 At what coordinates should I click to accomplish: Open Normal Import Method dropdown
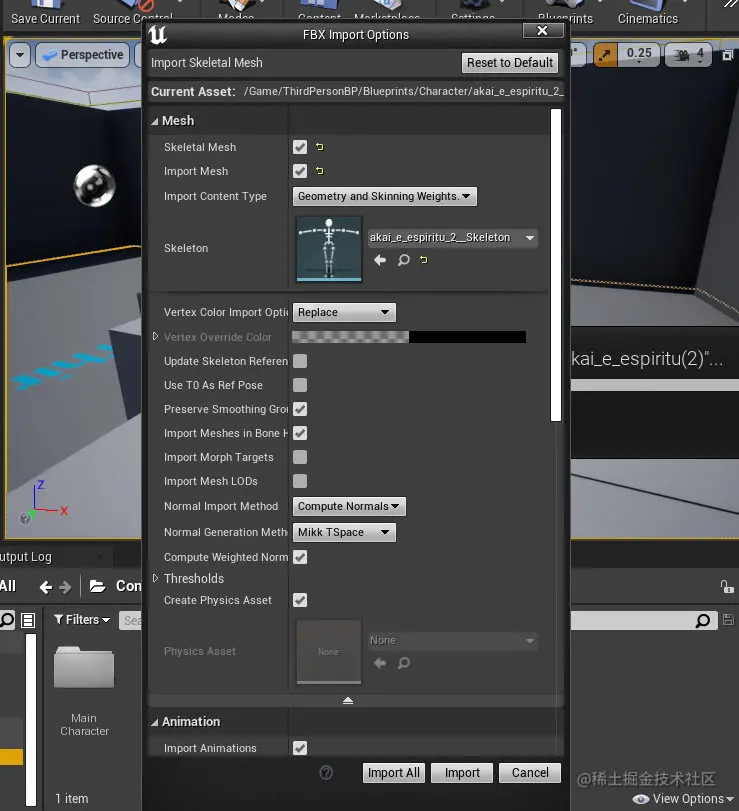click(x=349, y=506)
